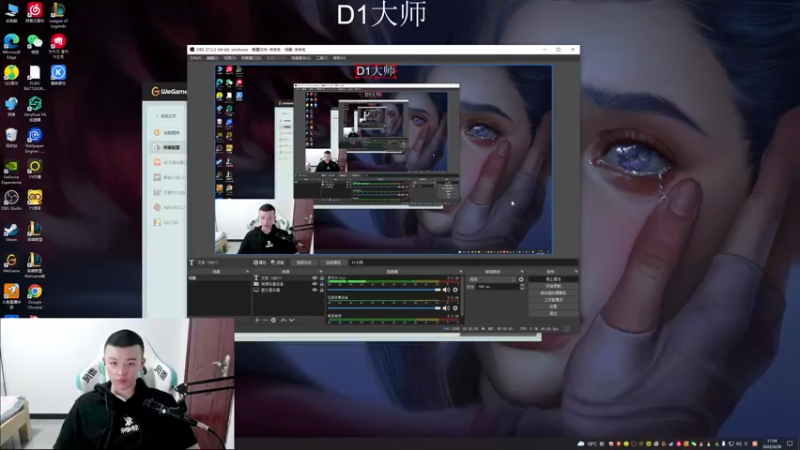
Task: Hide the text source using its eye
Action: [x=315, y=278]
